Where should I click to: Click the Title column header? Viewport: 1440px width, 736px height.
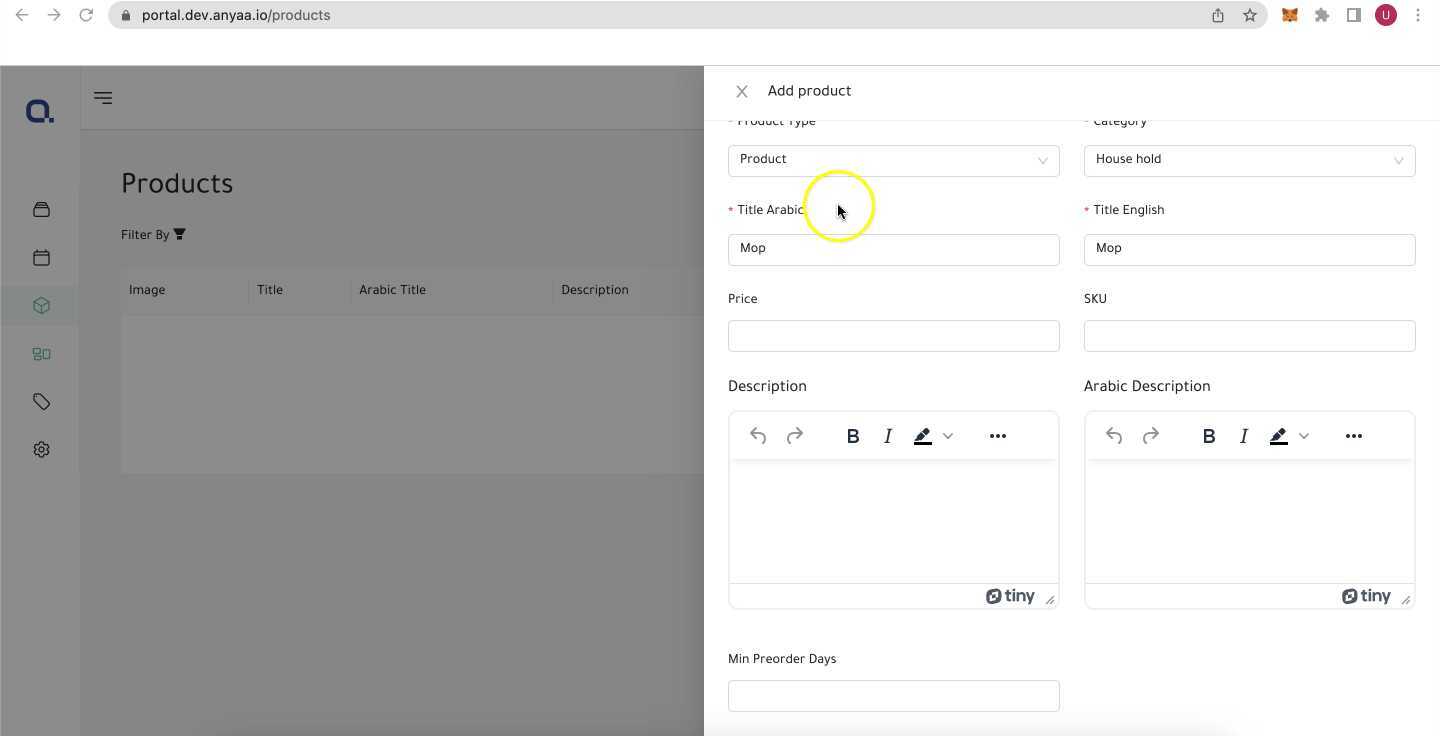(269, 289)
